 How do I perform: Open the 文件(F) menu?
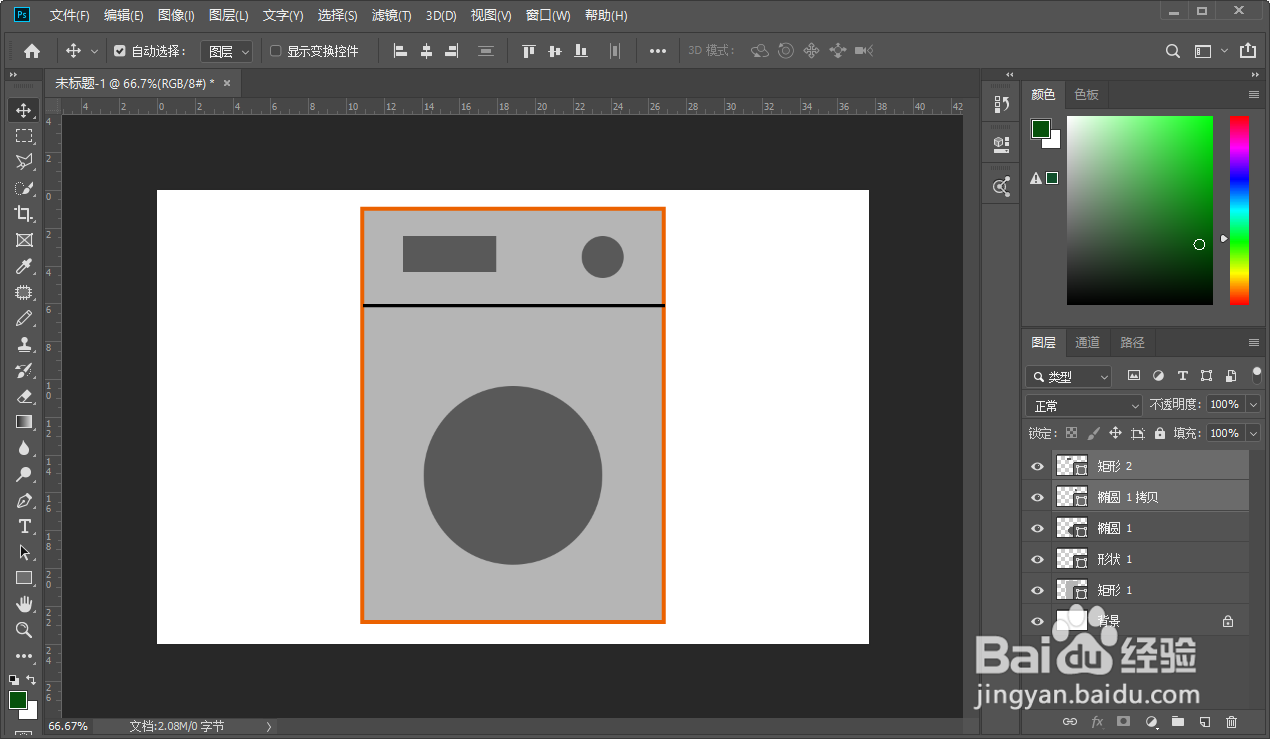click(x=69, y=15)
